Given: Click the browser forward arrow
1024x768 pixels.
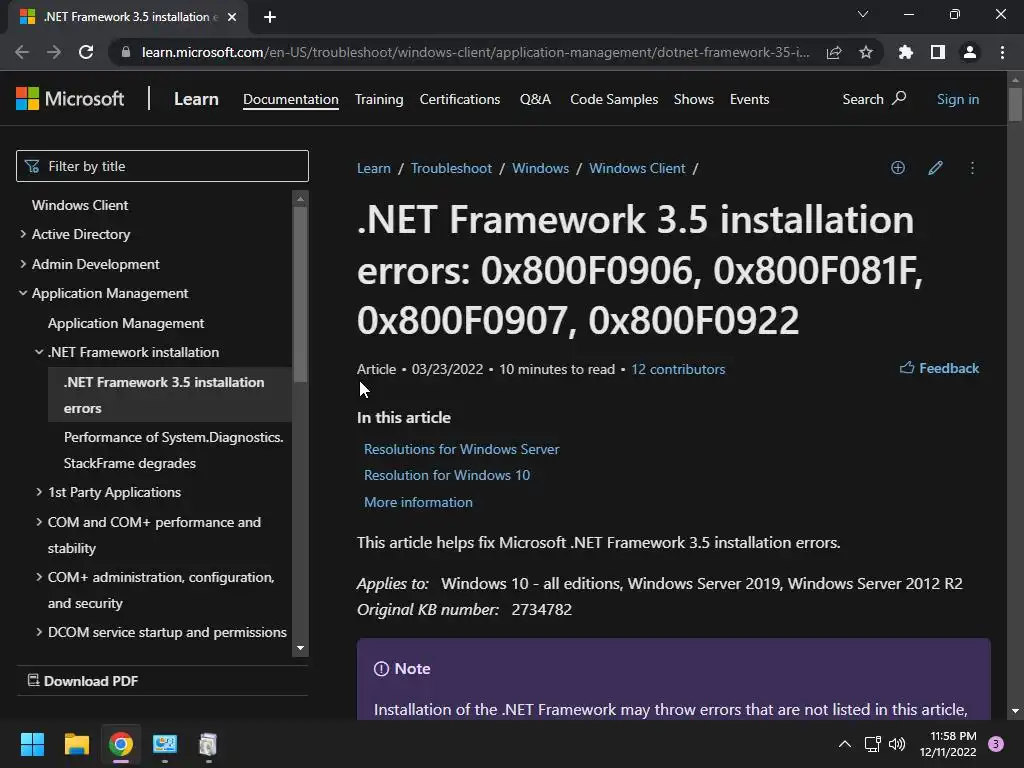Looking at the screenshot, I should (54, 52).
